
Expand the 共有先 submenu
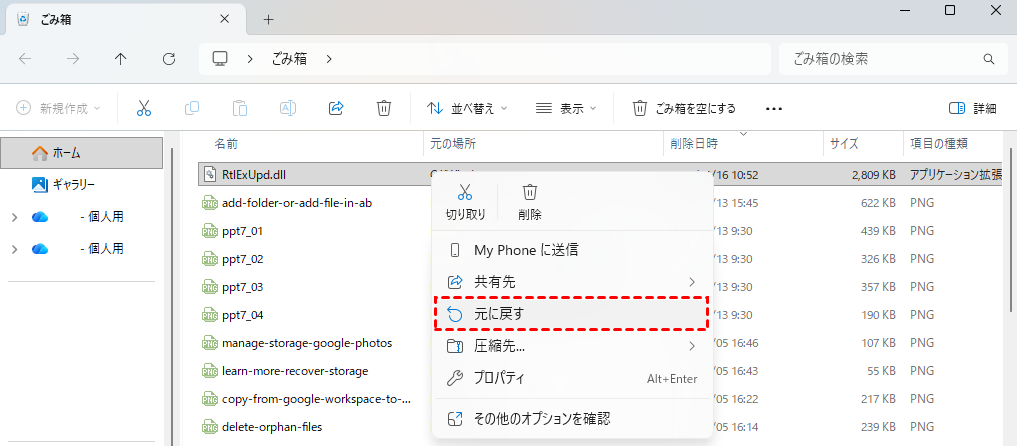tap(571, 282)
